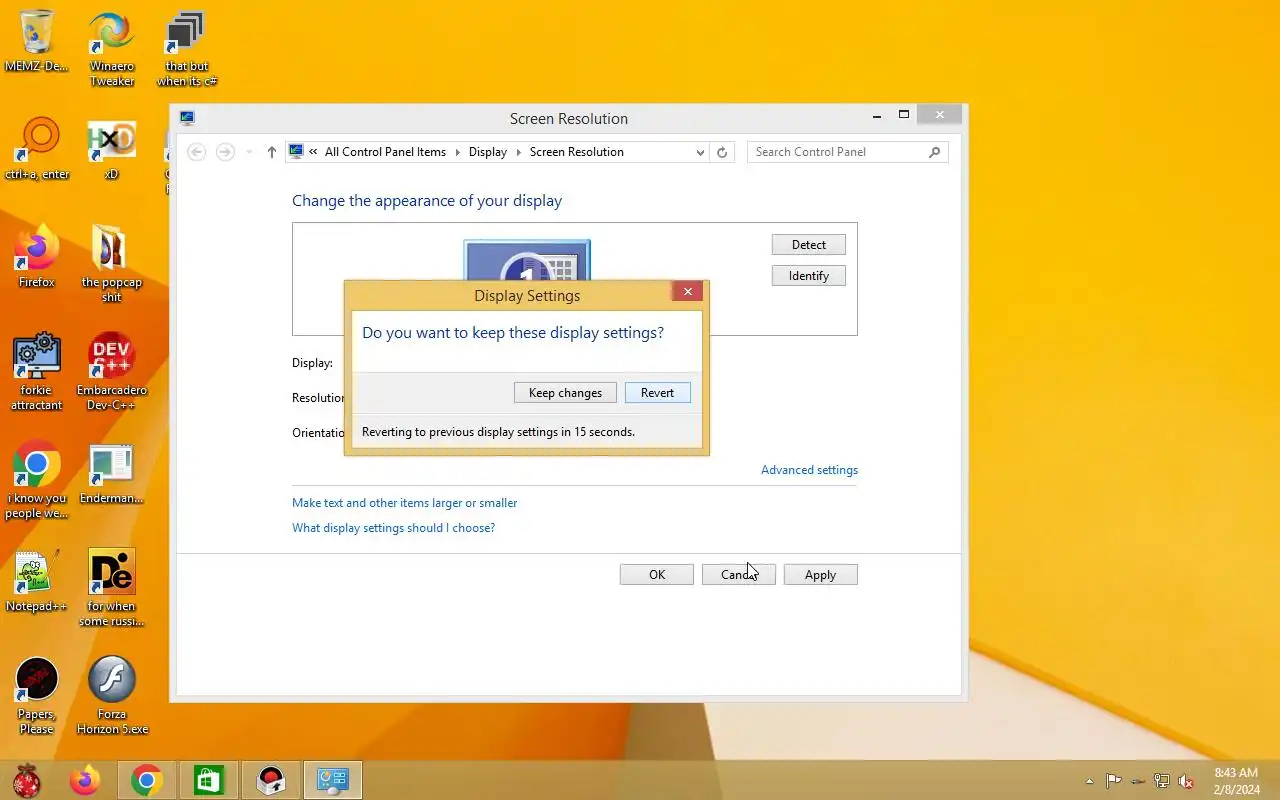Click the Forward navigation arrow
1280x800 pixels.
pos(226,152)
